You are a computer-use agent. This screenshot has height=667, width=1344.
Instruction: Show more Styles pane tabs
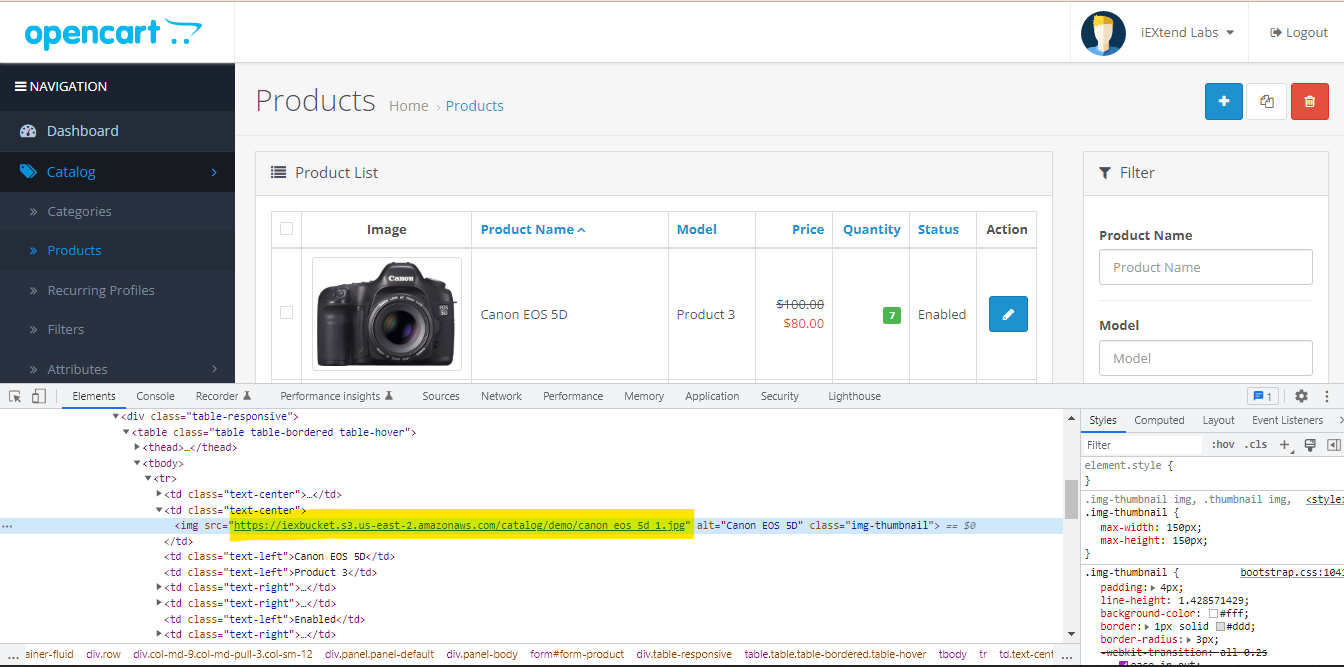point(1339,420)
